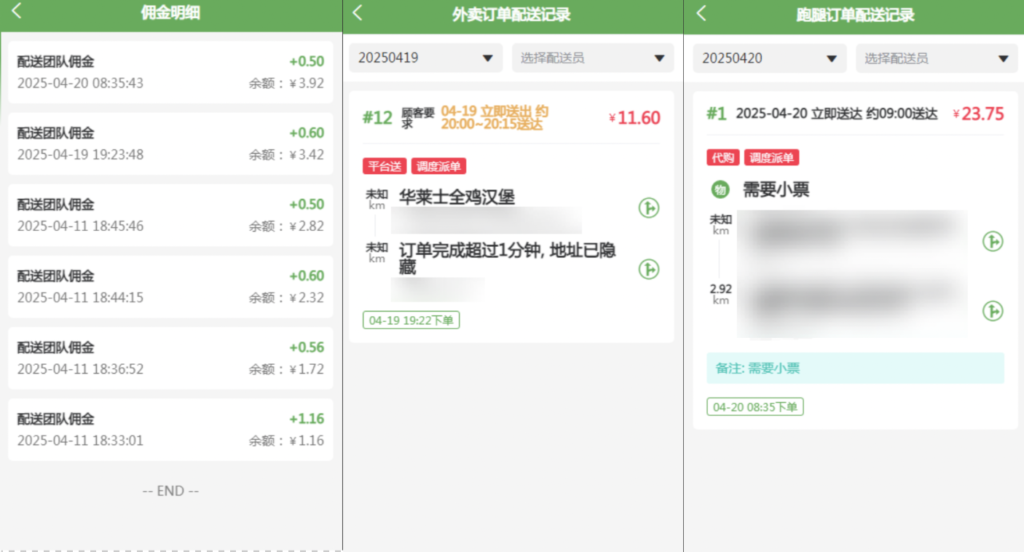Select 调度派单 tag on errand order #1
The height and width of the screenshot is (552, 1024).
(x=771, y=157)
